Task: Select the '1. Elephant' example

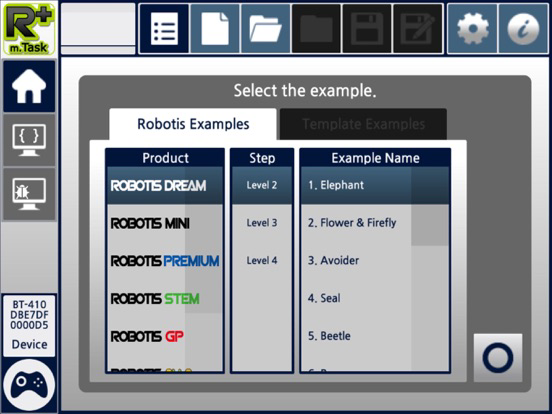Action: 375,185
